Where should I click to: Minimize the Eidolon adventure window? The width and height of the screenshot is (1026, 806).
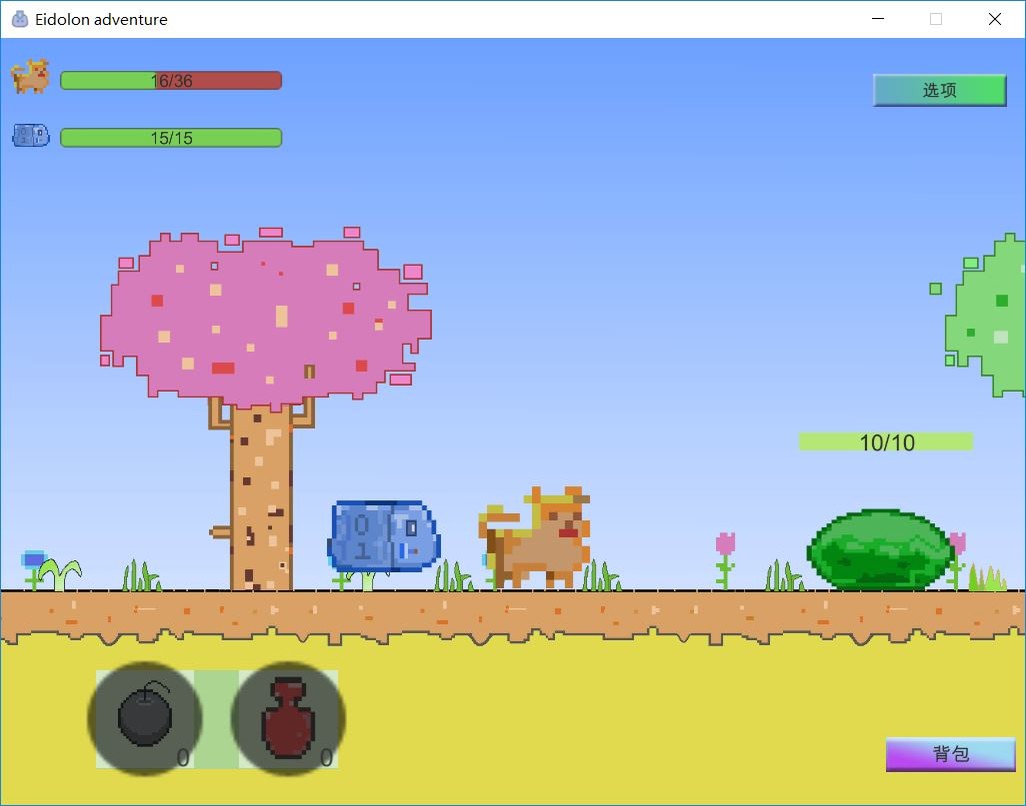pos(878,19)
